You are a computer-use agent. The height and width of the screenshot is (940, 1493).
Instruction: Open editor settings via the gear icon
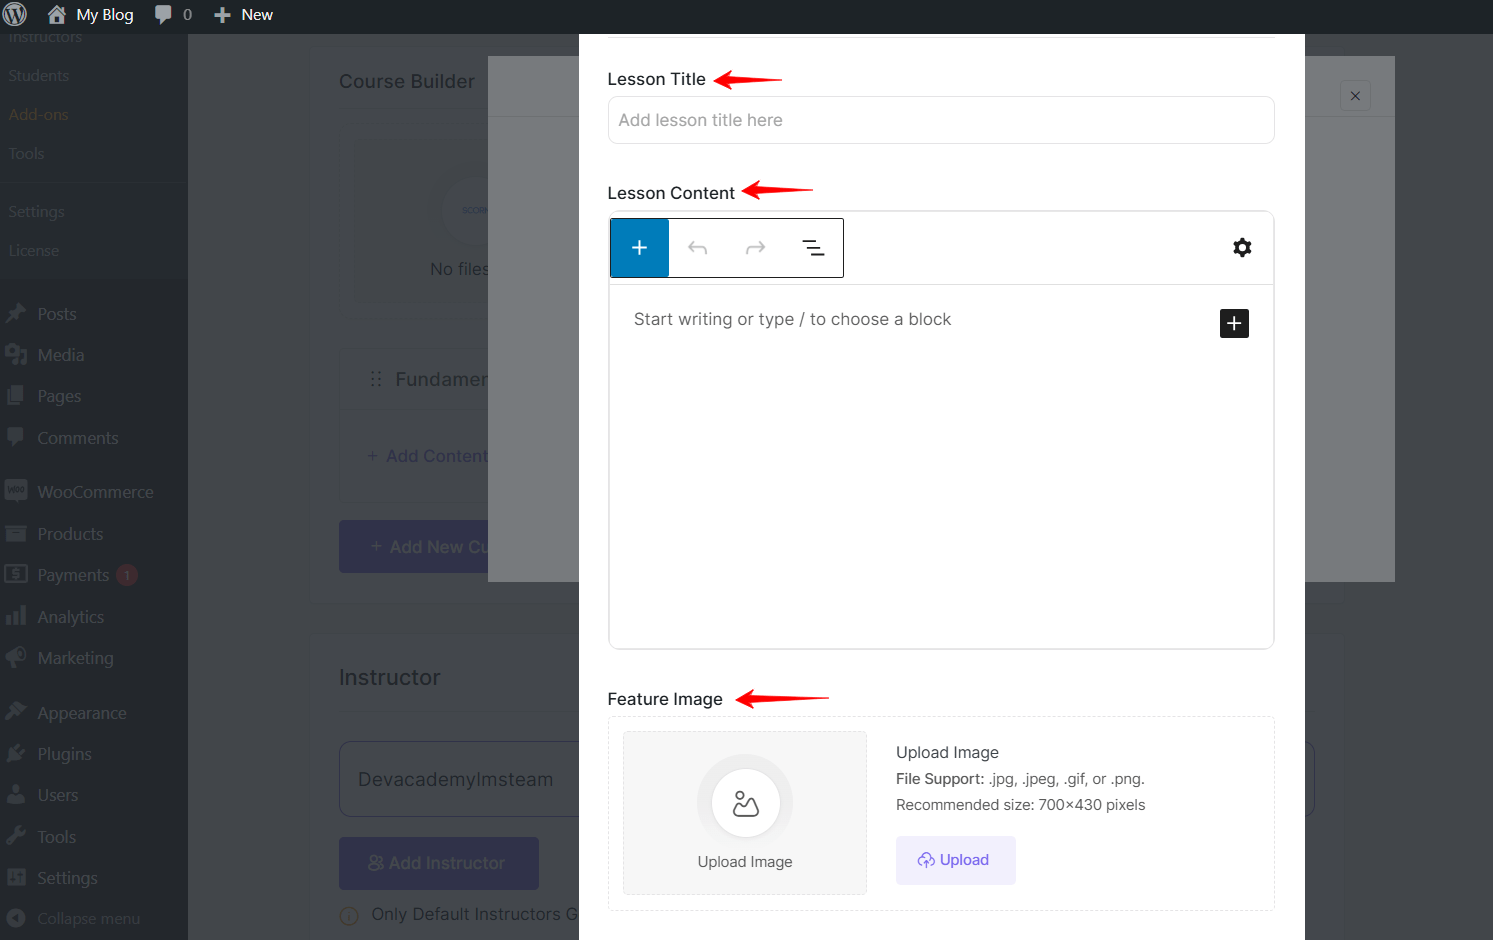(1242, 247)
